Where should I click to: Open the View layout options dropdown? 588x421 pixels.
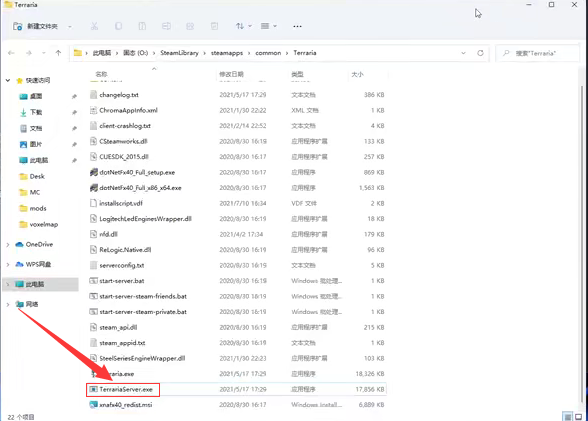pos(268,26)
